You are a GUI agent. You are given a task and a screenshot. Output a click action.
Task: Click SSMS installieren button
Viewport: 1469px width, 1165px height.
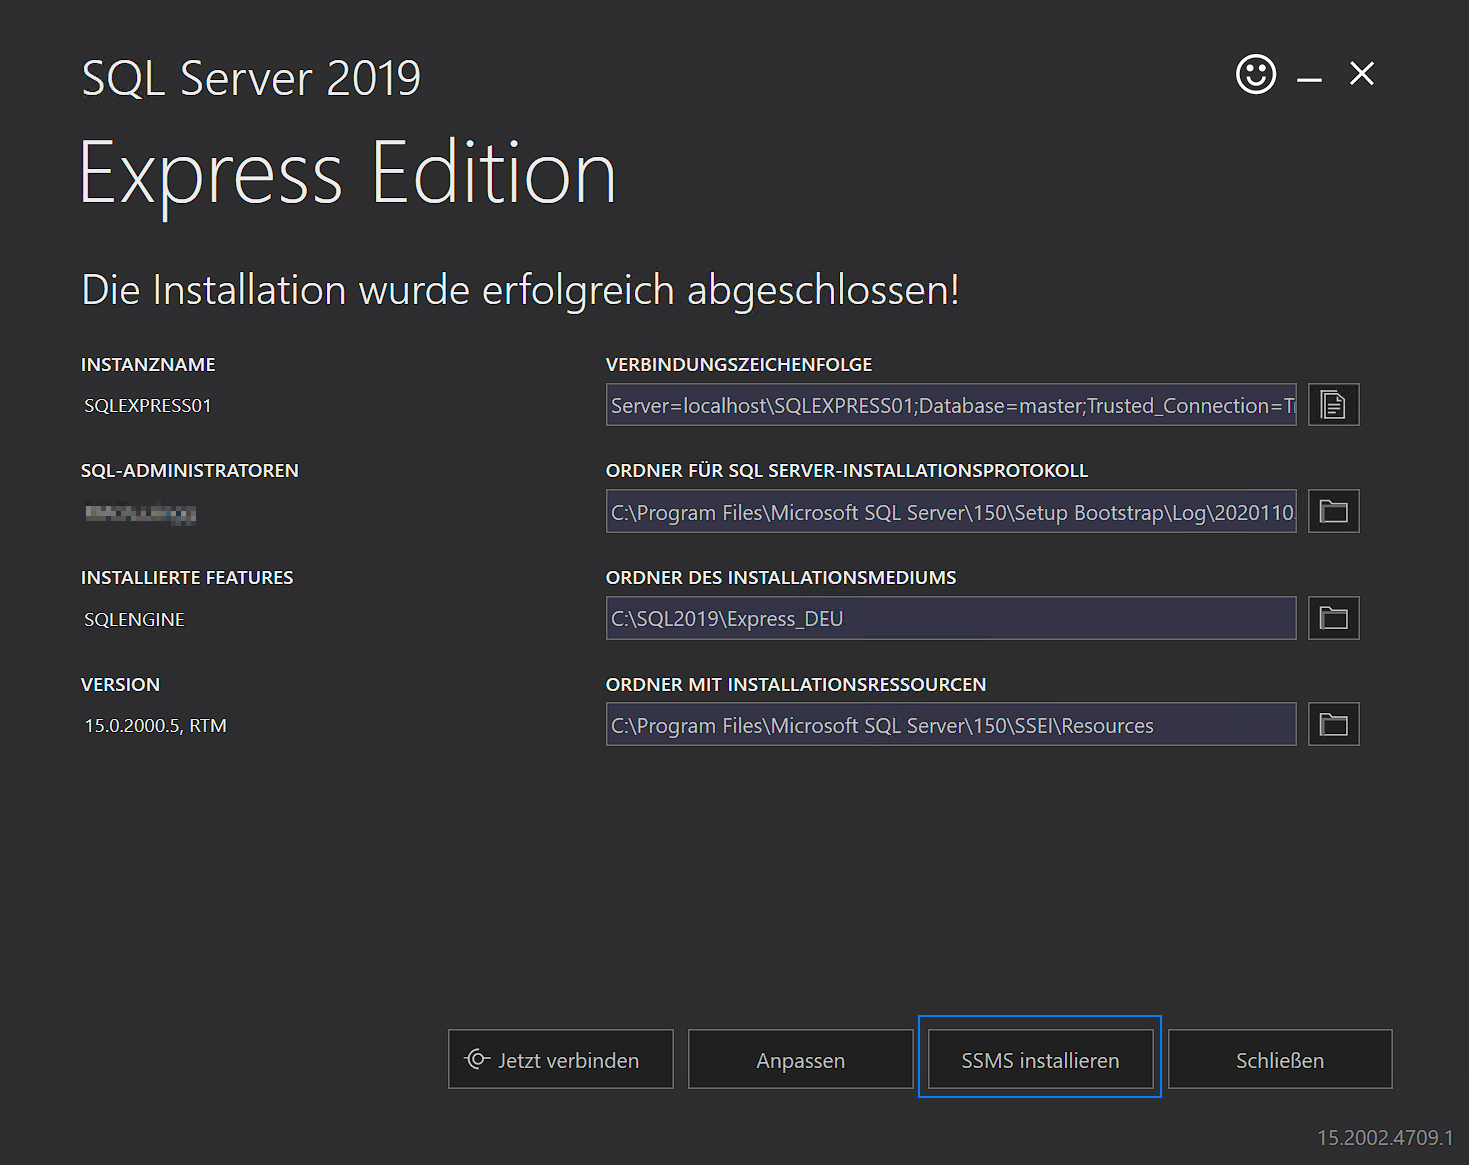[1040, 1059]
